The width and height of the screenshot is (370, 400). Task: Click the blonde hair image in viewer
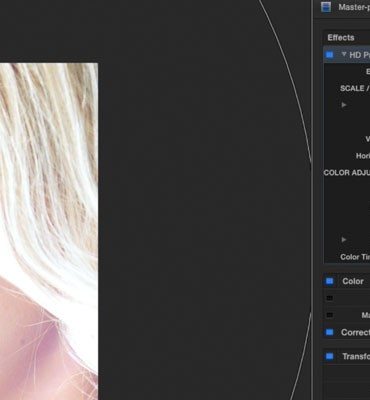tap(49, 231)
